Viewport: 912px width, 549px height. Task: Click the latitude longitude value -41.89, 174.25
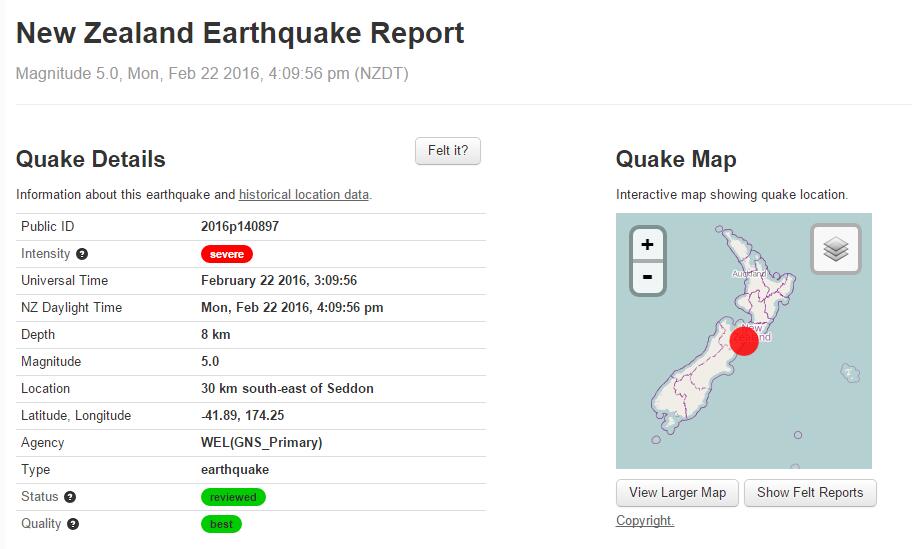(x=242, y=416)
